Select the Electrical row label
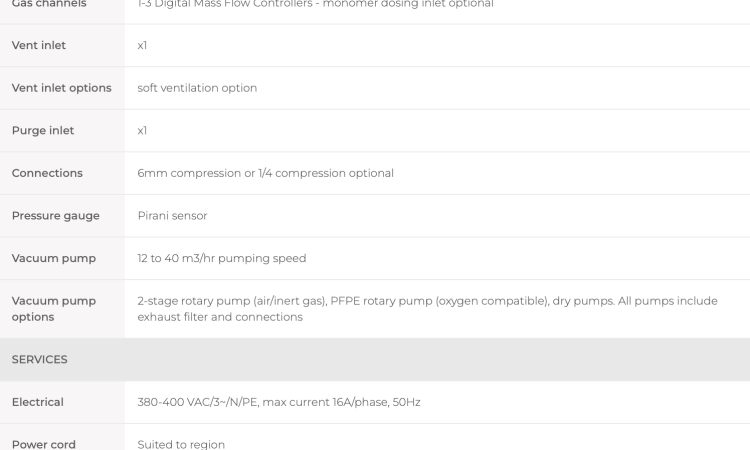This screenshot has width=750, height=450. (37, 402)
